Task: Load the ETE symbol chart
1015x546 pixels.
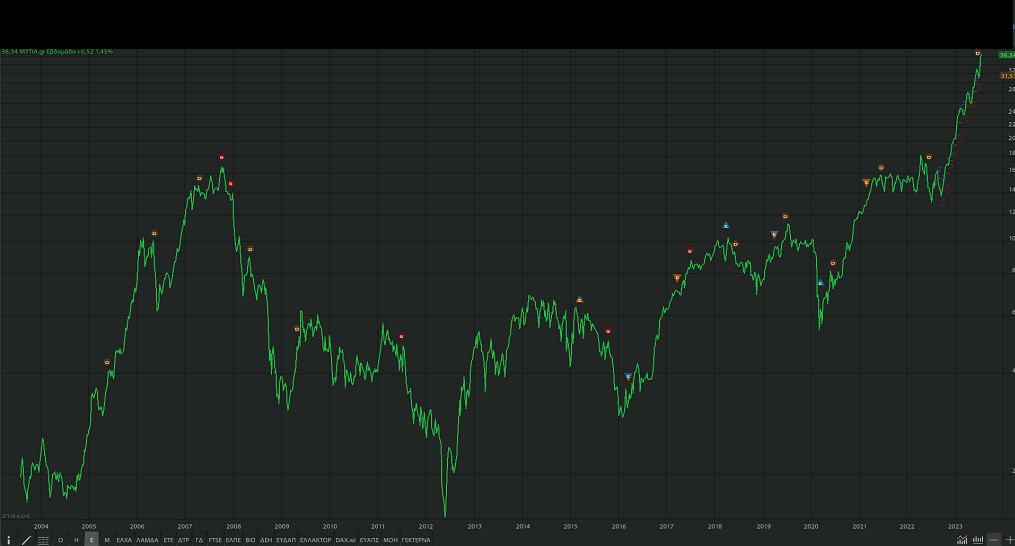Action: pos(168,540)
